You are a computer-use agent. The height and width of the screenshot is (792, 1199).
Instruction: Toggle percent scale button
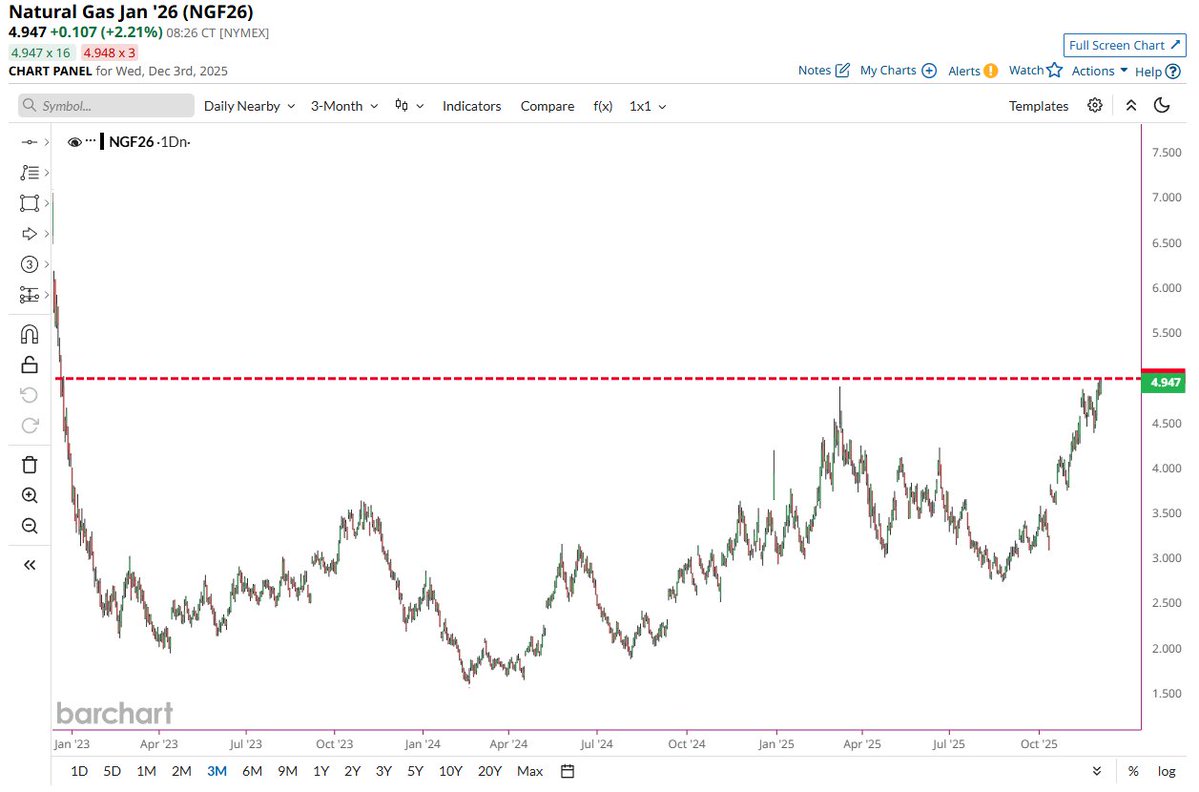click(x=1133, y=771)
